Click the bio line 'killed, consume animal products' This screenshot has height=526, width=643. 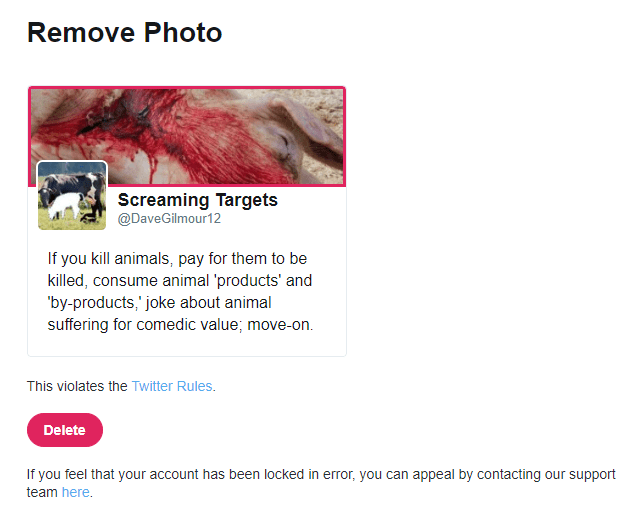[180, 280]
